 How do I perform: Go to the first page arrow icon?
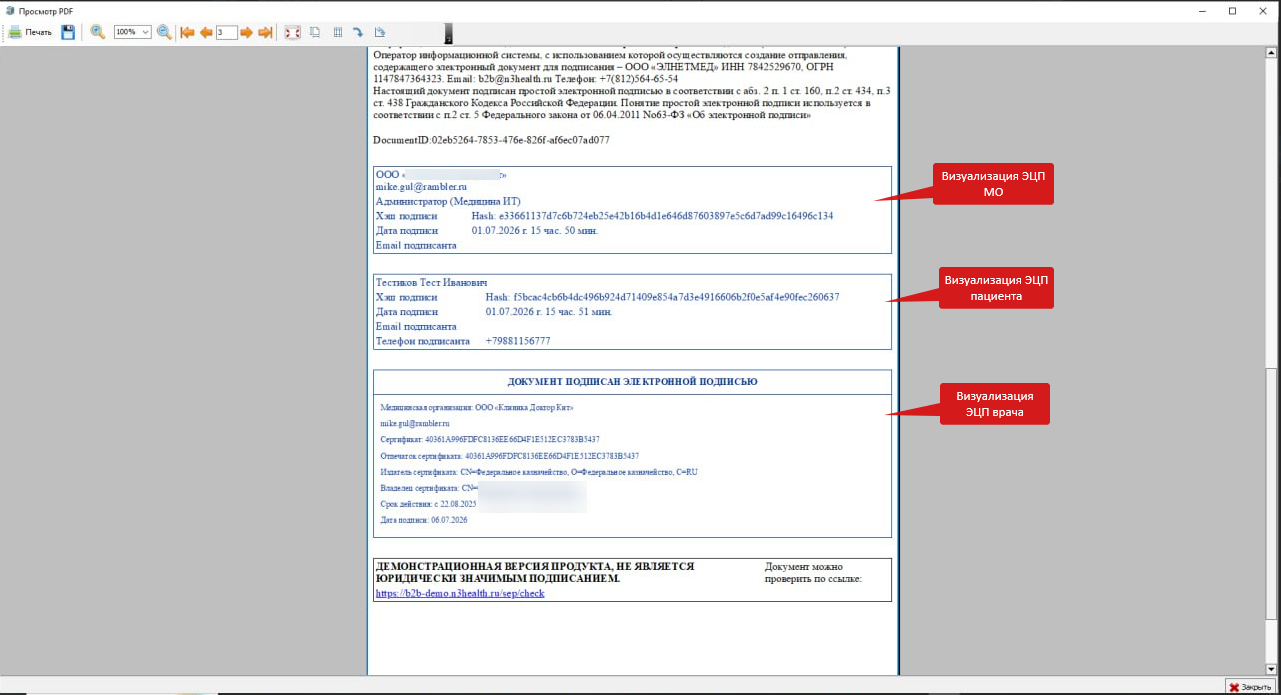(187, 32)
